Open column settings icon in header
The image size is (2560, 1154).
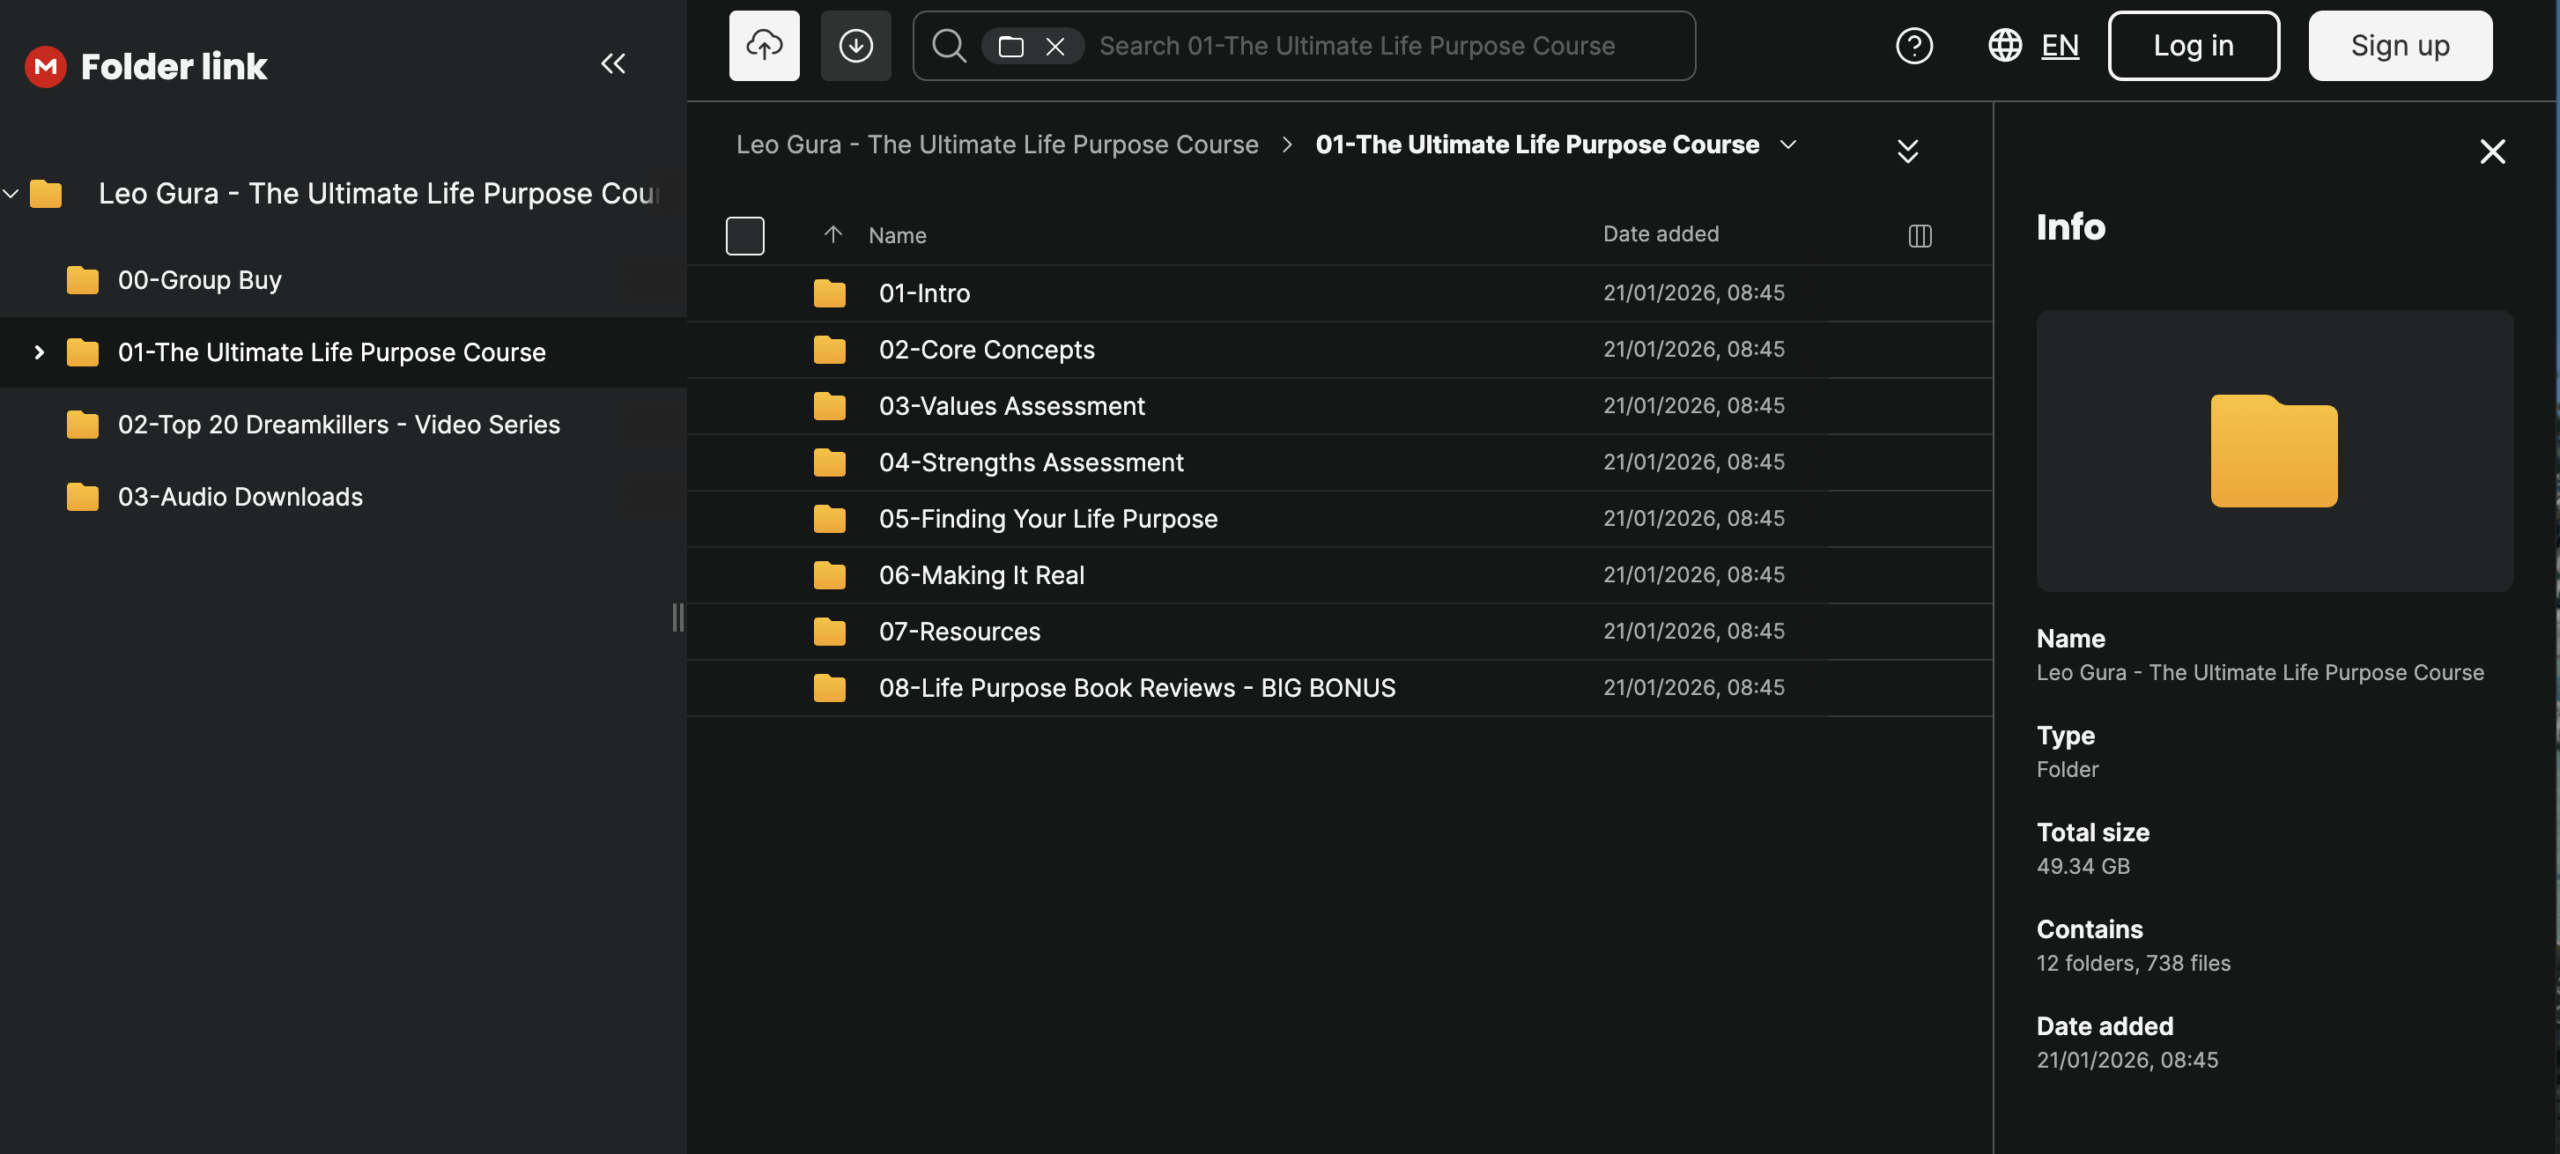coord(1919,236)
